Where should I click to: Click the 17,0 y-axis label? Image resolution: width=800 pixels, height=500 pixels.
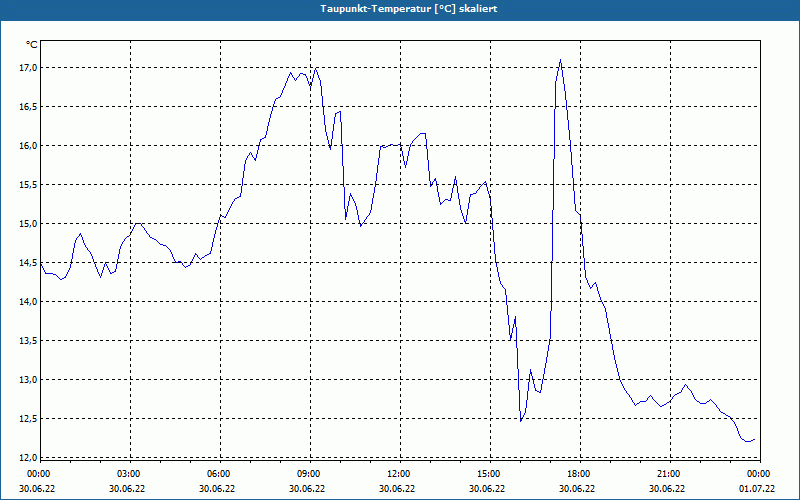click(27, 68)
